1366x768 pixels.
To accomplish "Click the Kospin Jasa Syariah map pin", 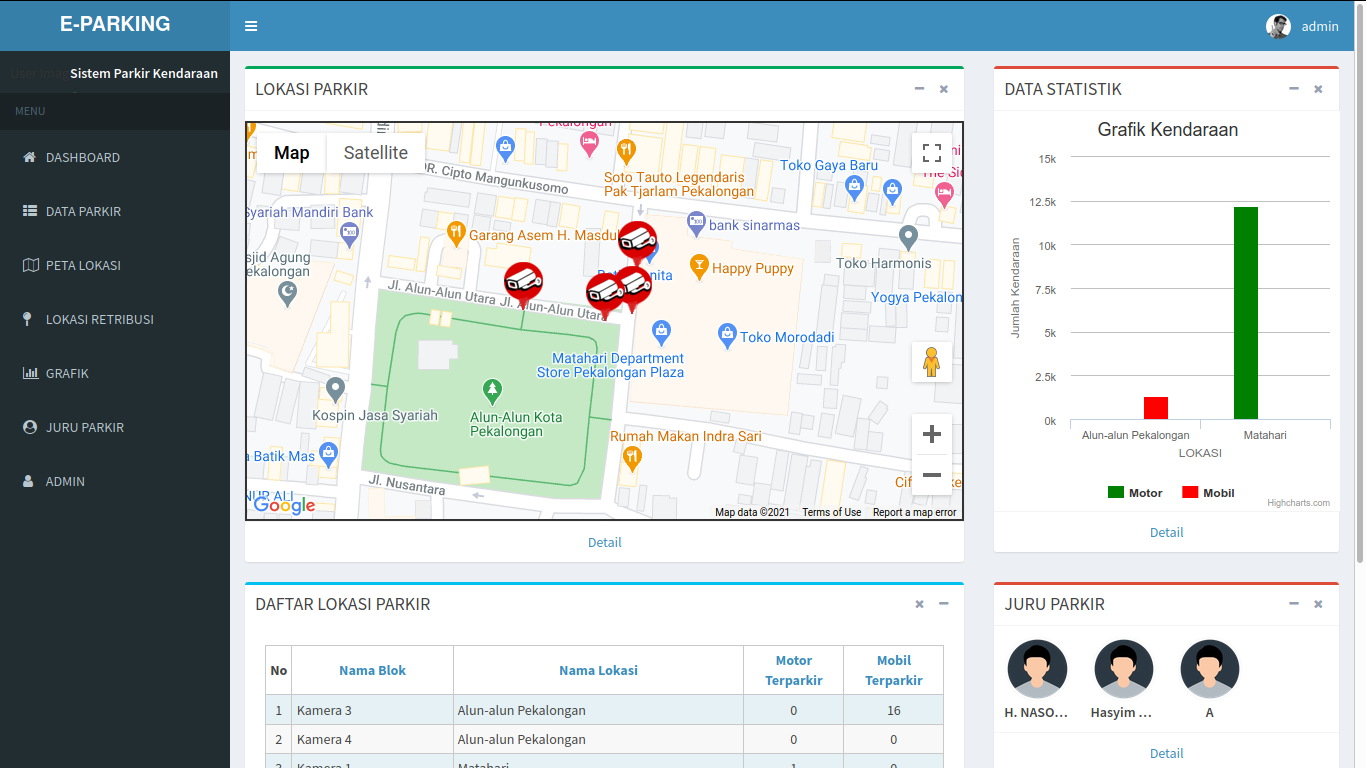I will 336,389.
